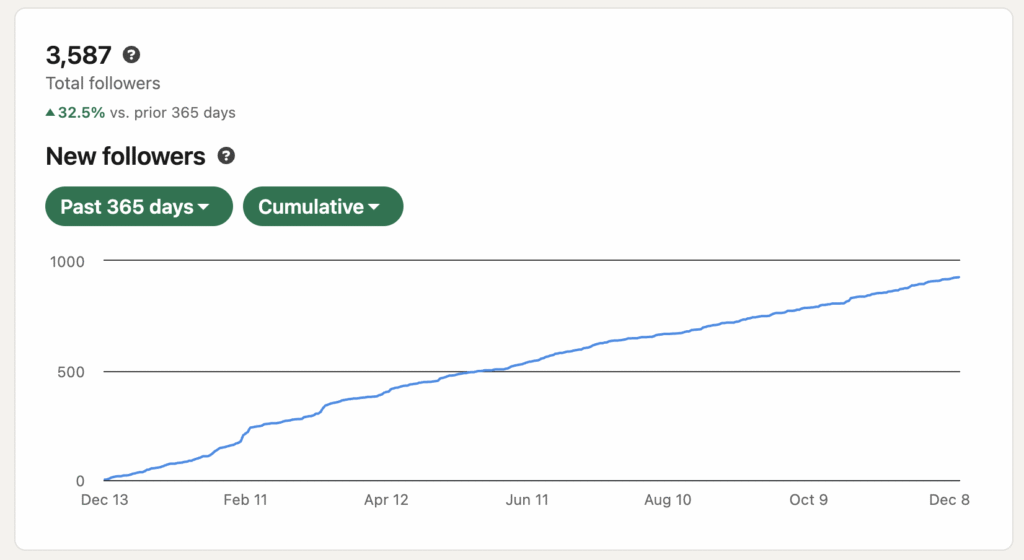Click caret arrow in Past 365 days pill

(x=204, y=208)
